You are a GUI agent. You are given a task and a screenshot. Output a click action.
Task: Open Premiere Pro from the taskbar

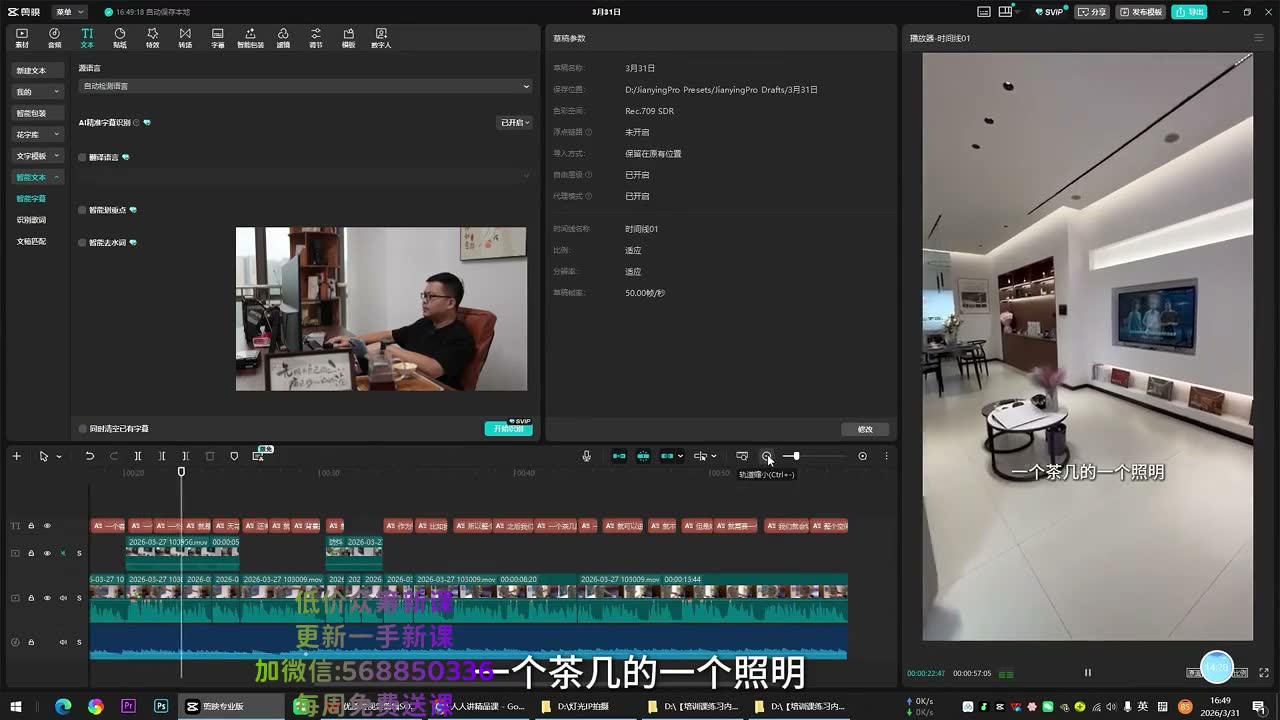point(128,706)
